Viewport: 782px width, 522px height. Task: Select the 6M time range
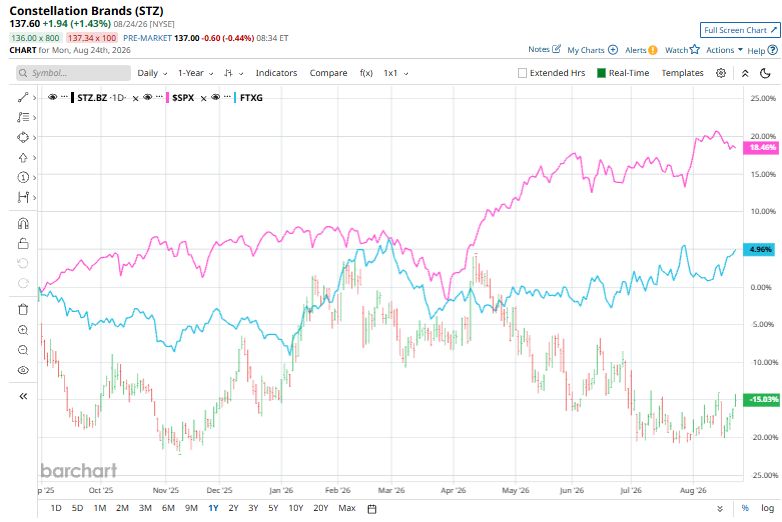click(168, 508)
